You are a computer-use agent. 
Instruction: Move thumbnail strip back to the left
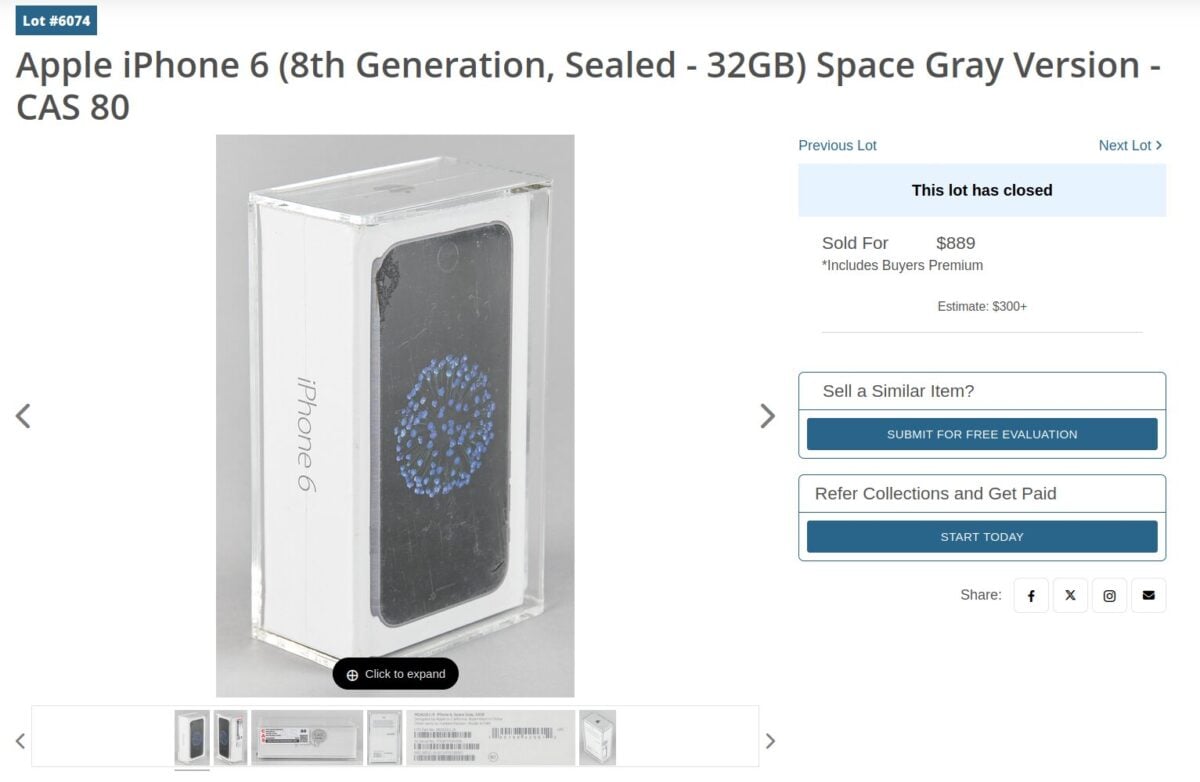click(x=20, y=741)
